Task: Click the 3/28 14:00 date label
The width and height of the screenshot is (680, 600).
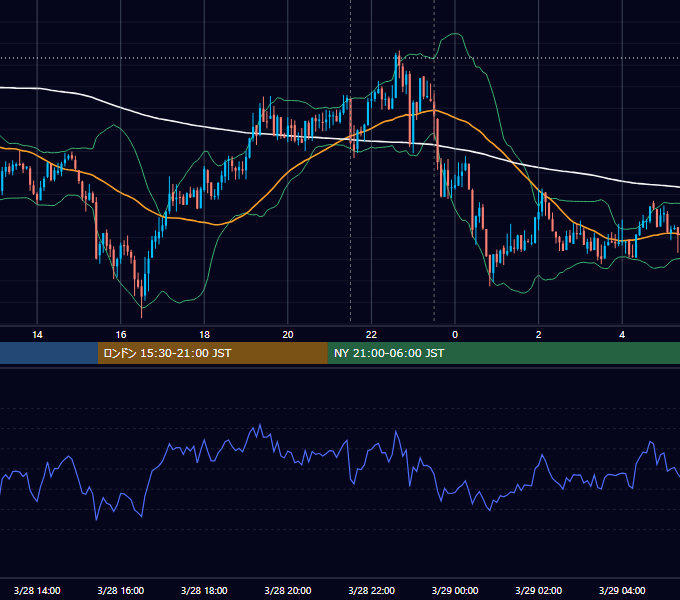Action: (x=37, y=590)
